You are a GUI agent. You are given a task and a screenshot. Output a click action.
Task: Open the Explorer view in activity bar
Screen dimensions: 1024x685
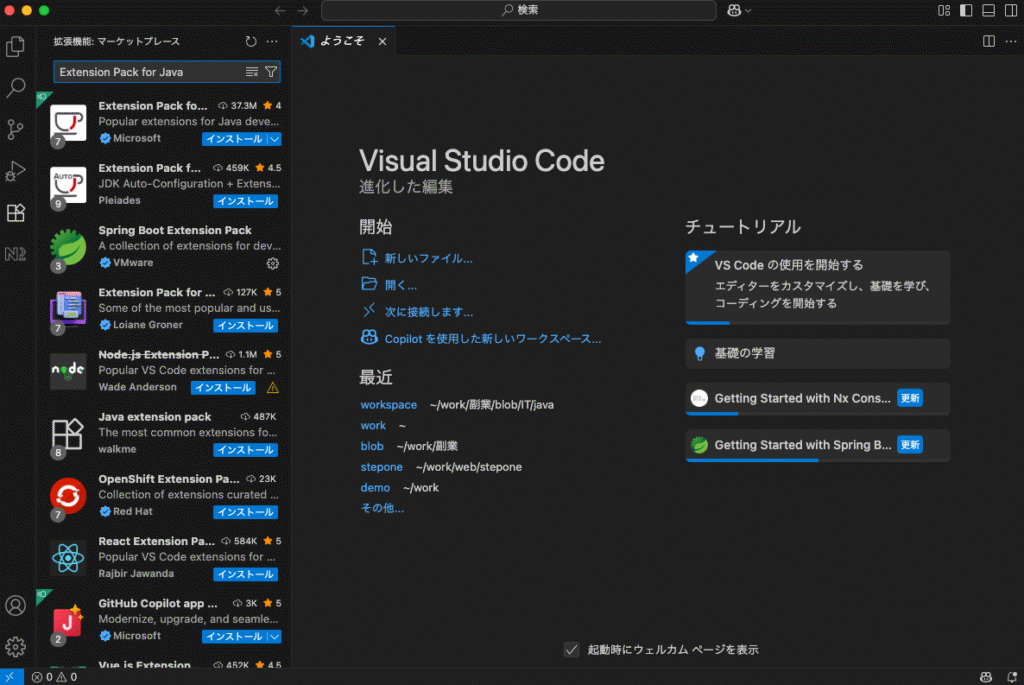point(15,46)
